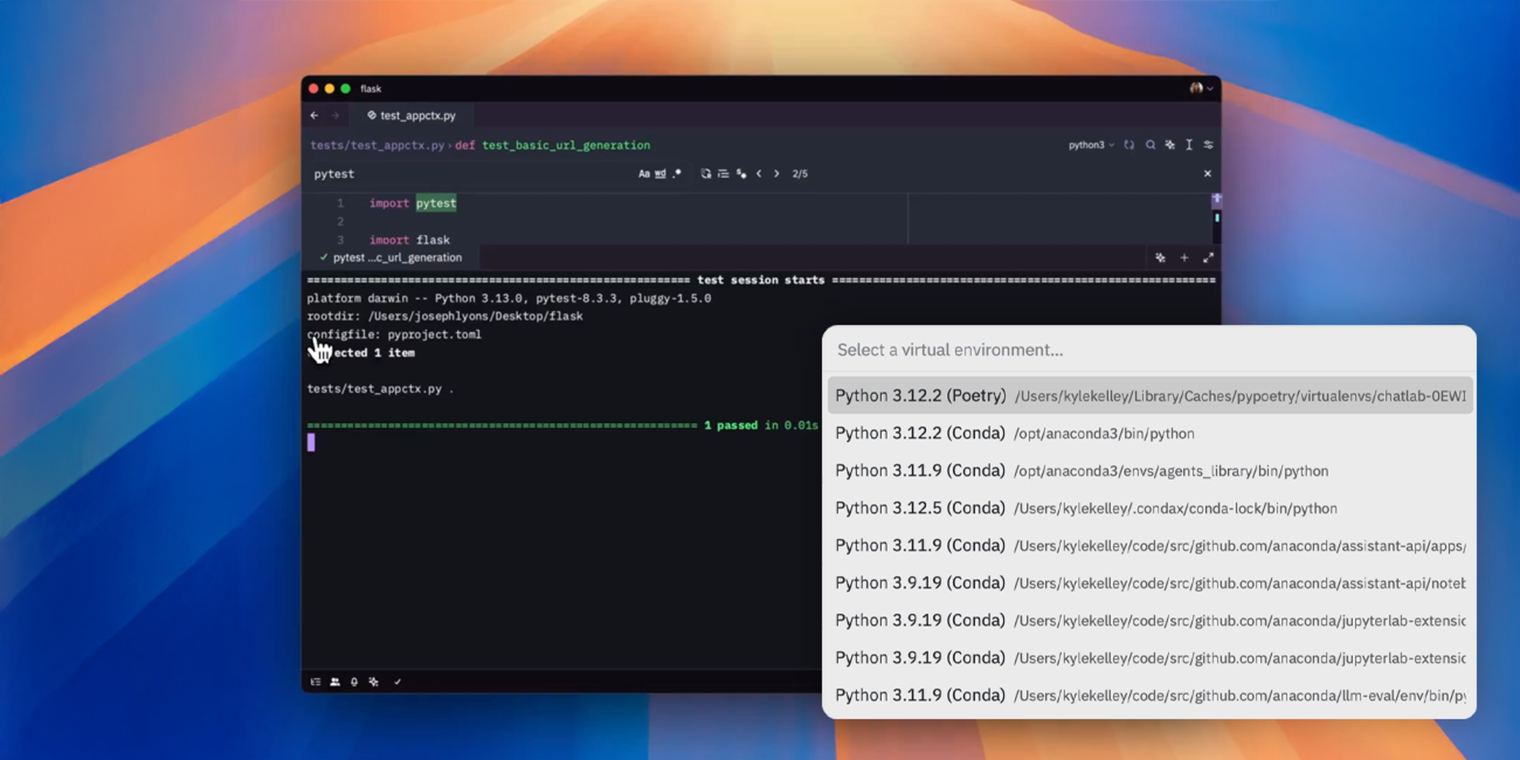Go to previous match with the left arrow

(759, 173)
